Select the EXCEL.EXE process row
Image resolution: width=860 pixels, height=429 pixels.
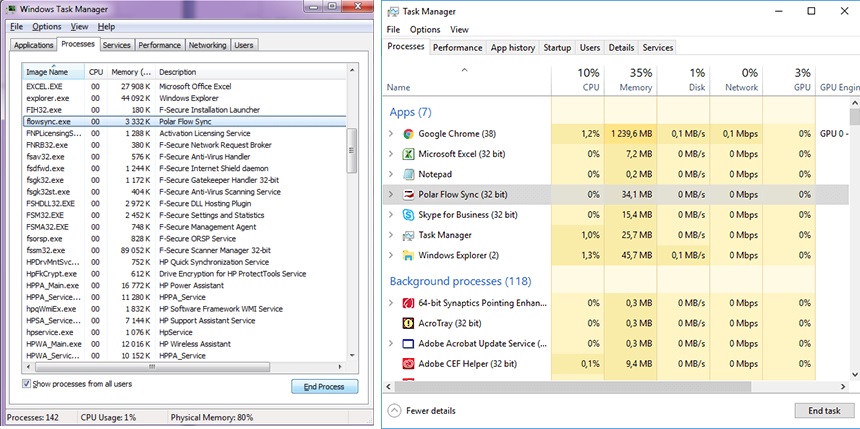pyautogui.click(x=184, y=86)
